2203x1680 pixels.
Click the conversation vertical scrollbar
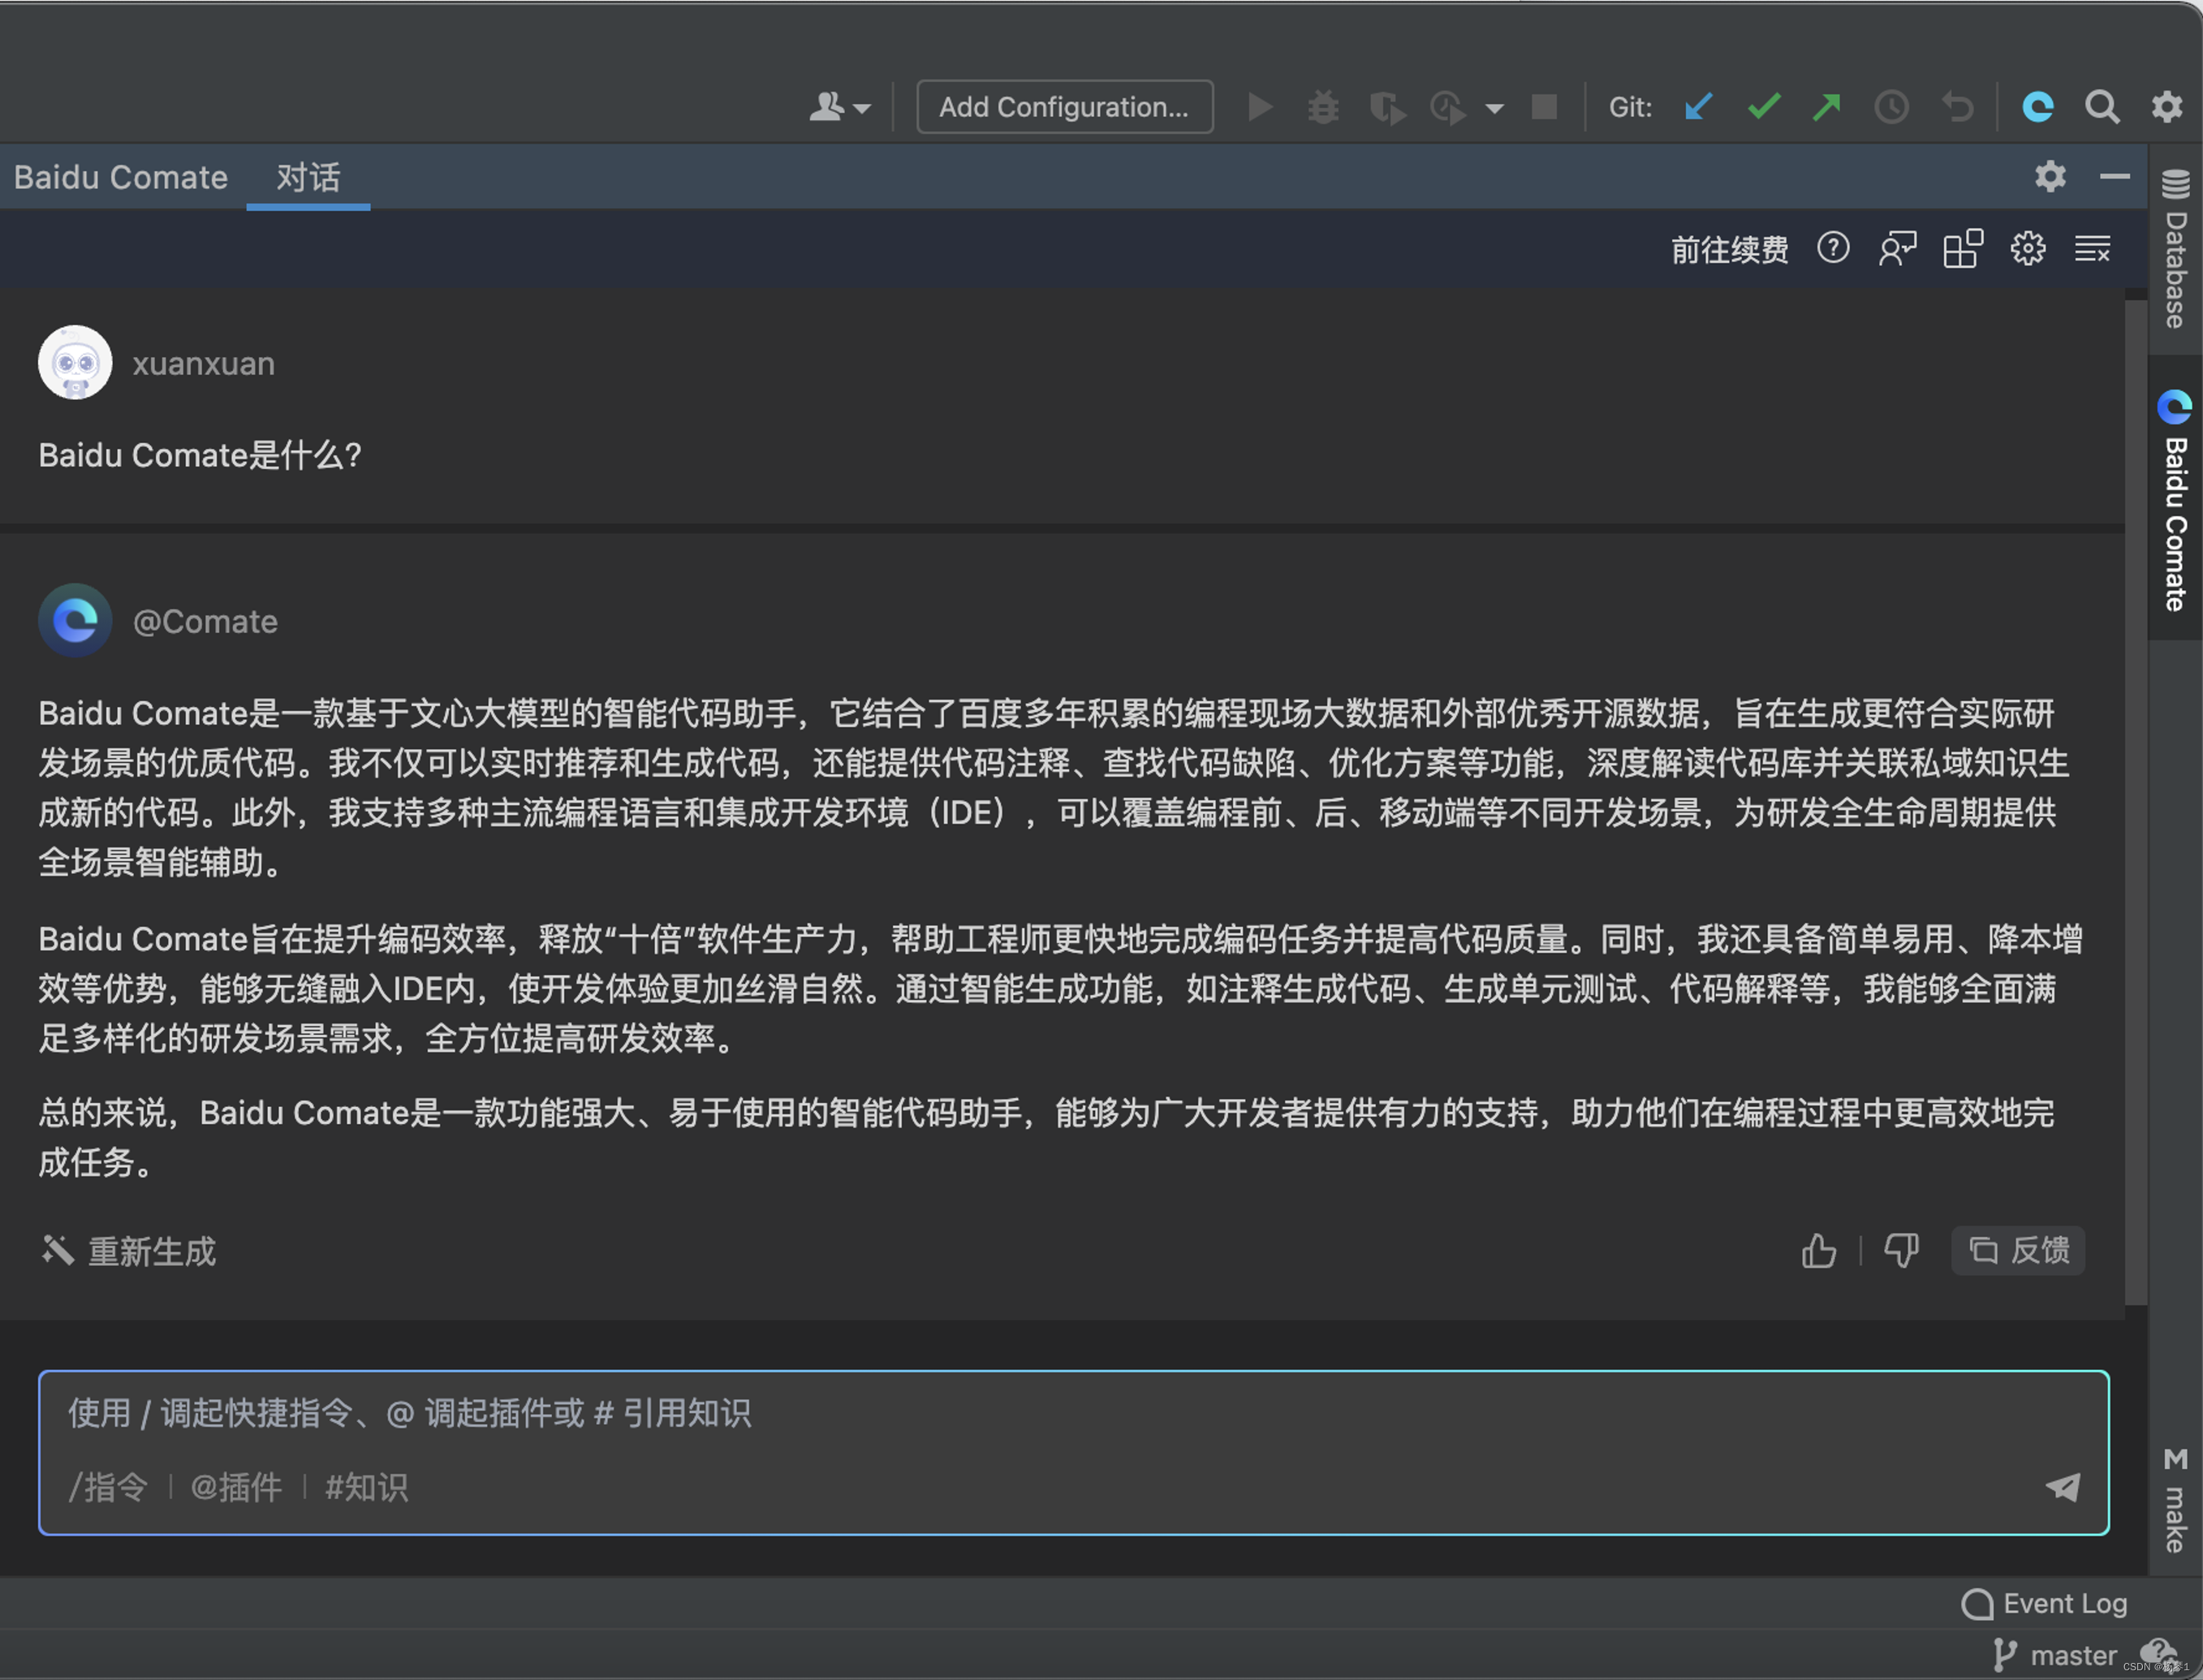2135,800
